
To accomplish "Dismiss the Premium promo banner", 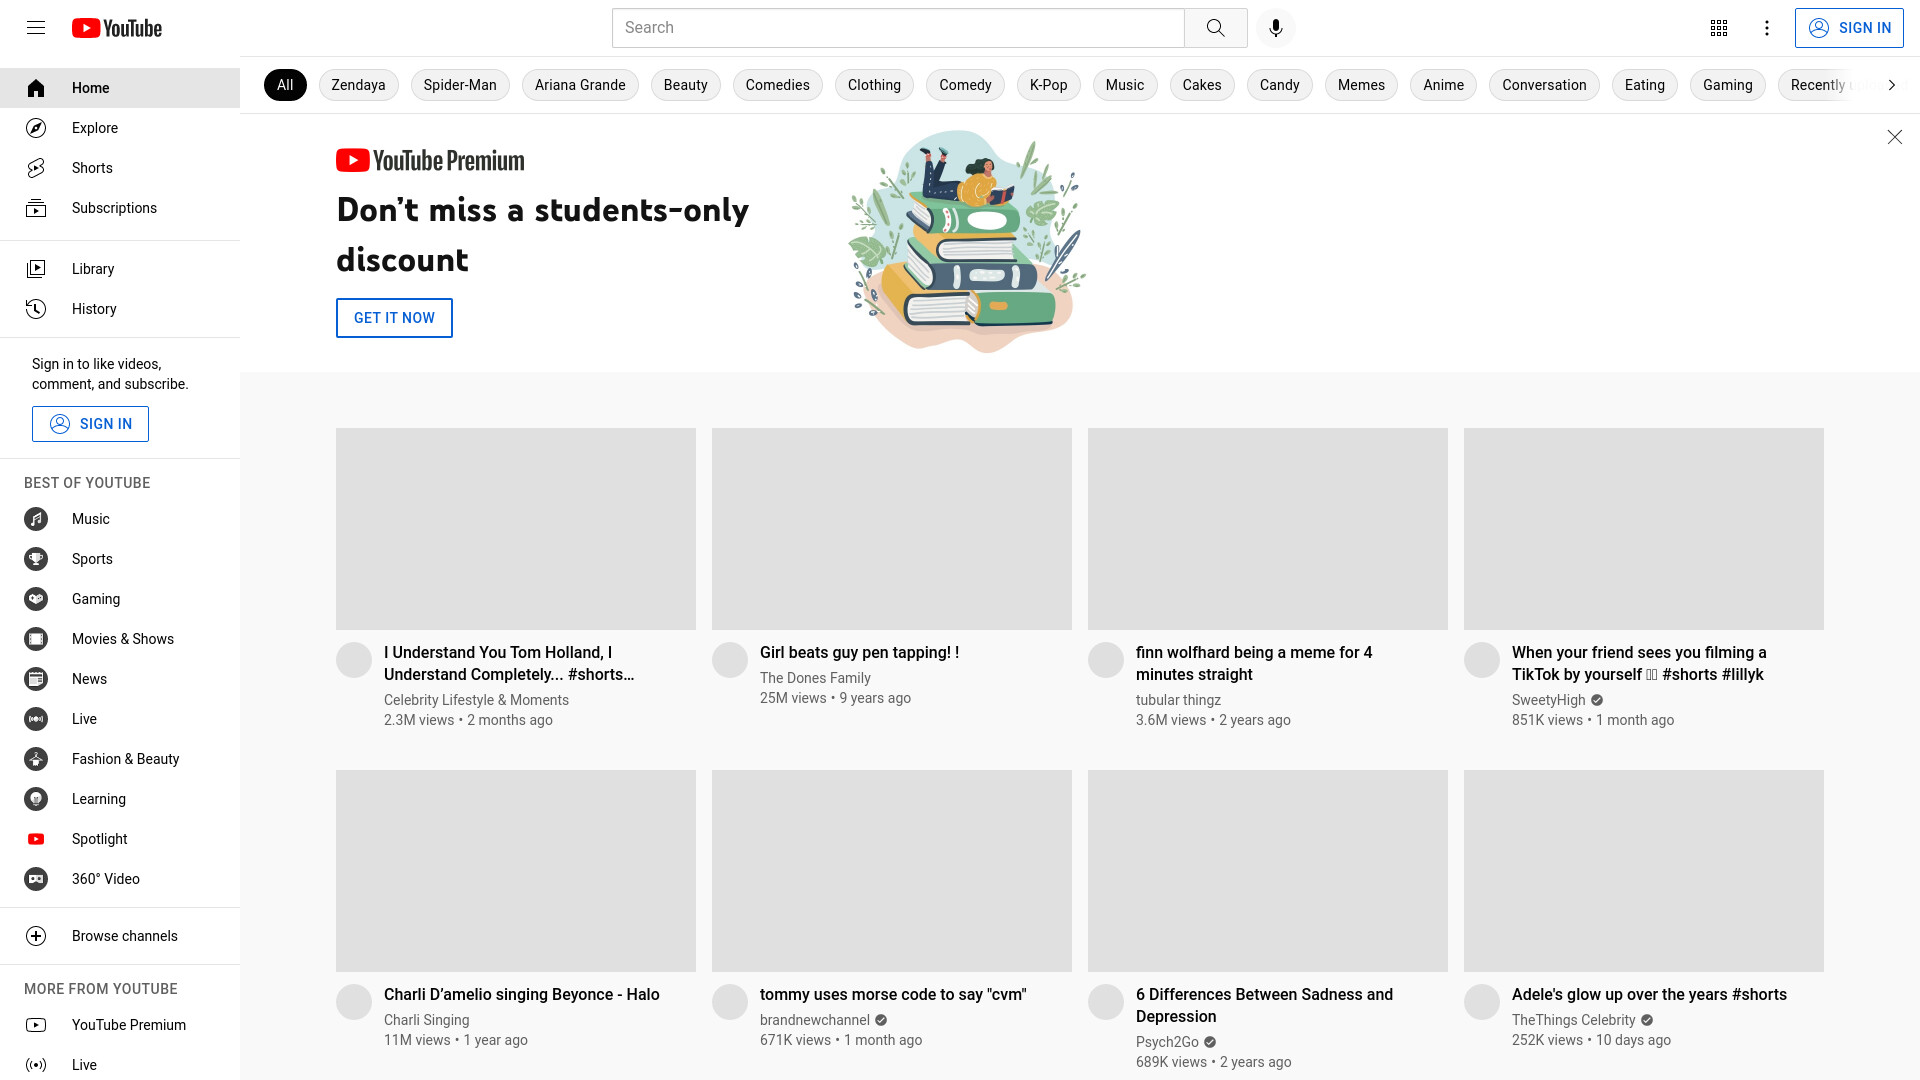I will tap(1894, 137).
